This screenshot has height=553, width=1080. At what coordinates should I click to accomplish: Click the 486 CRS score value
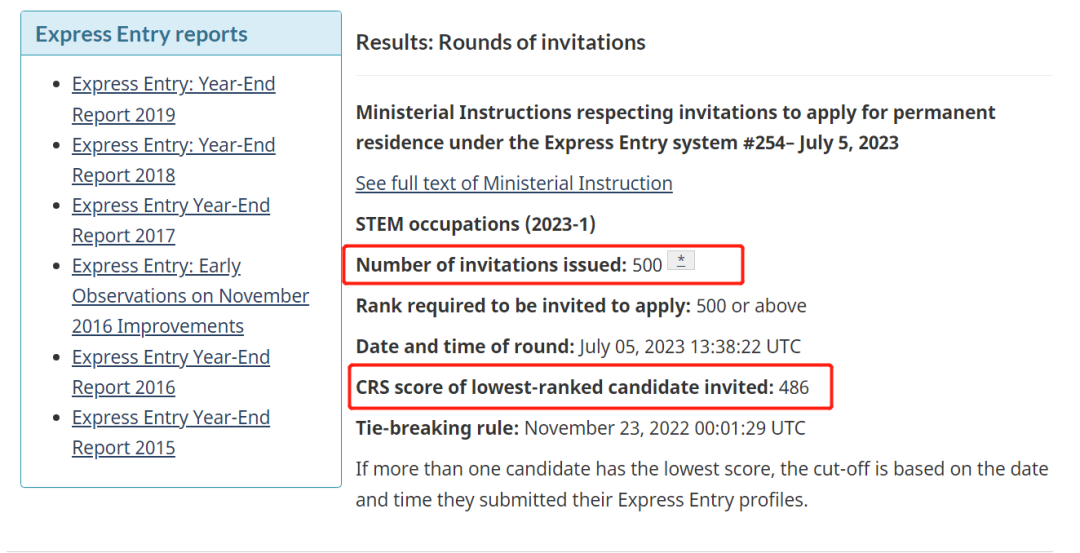794,387
